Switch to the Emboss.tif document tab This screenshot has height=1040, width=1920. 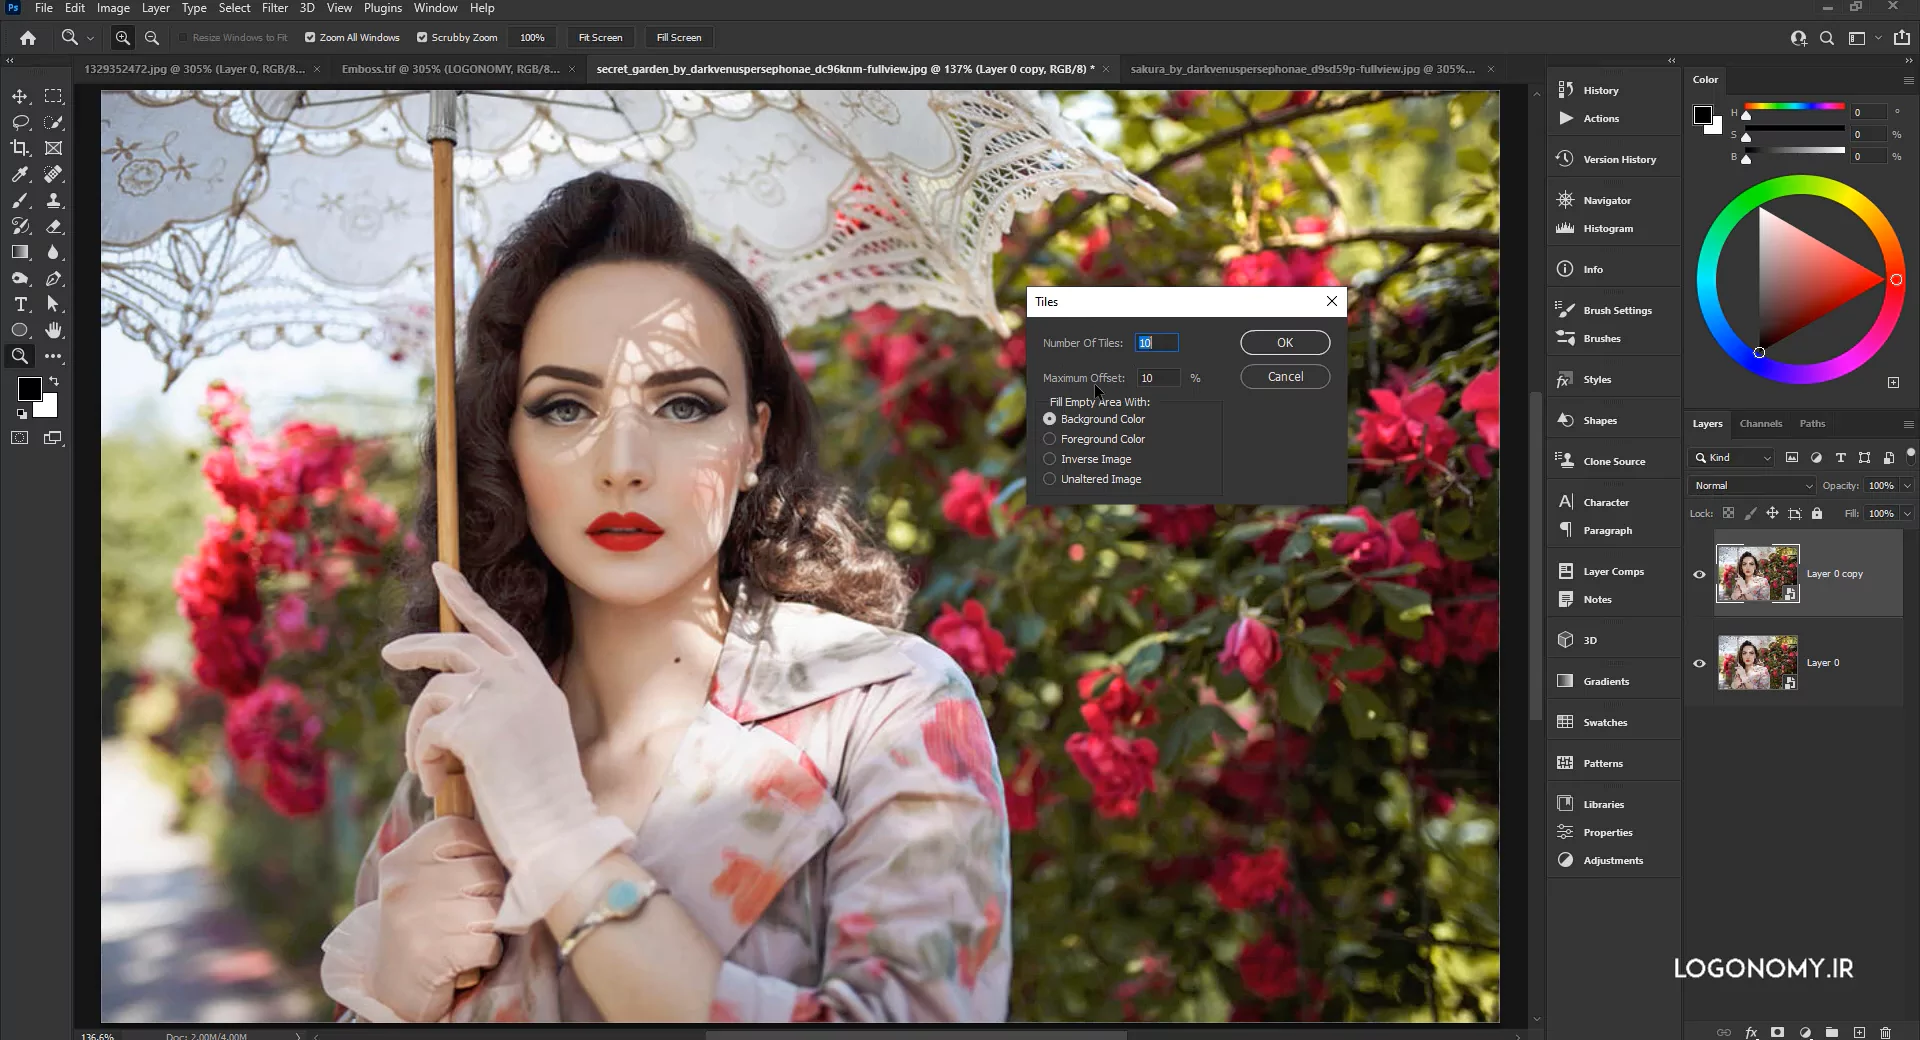click(x=450, y=69)
